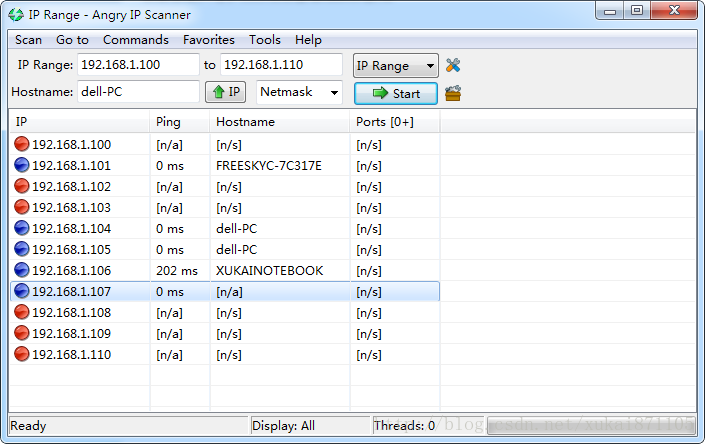
Task: Open the fetchers toolbox icon
Action: point(453,93)
